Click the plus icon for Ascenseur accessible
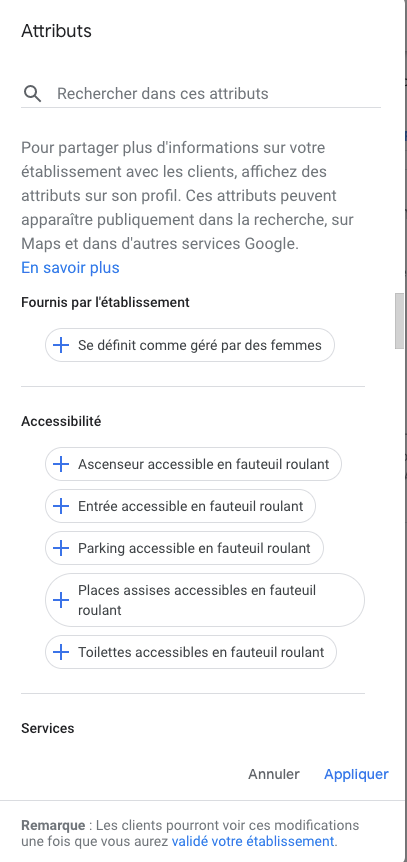Viewport: 407px width, 862px height. point(60,464)
